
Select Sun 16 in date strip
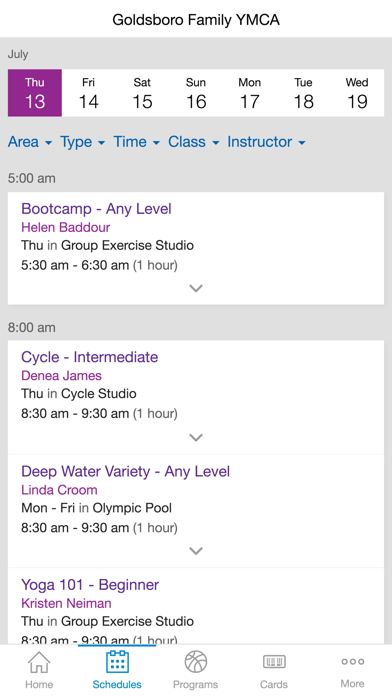point(196,93)
